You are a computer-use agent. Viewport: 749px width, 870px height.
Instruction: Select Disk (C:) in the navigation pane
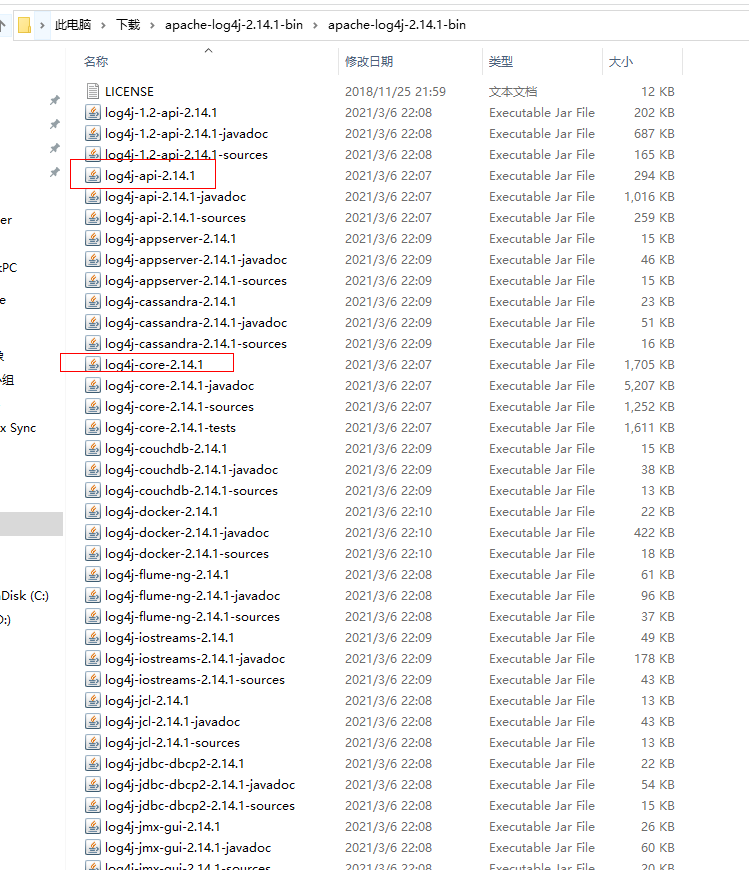(24, 595)
